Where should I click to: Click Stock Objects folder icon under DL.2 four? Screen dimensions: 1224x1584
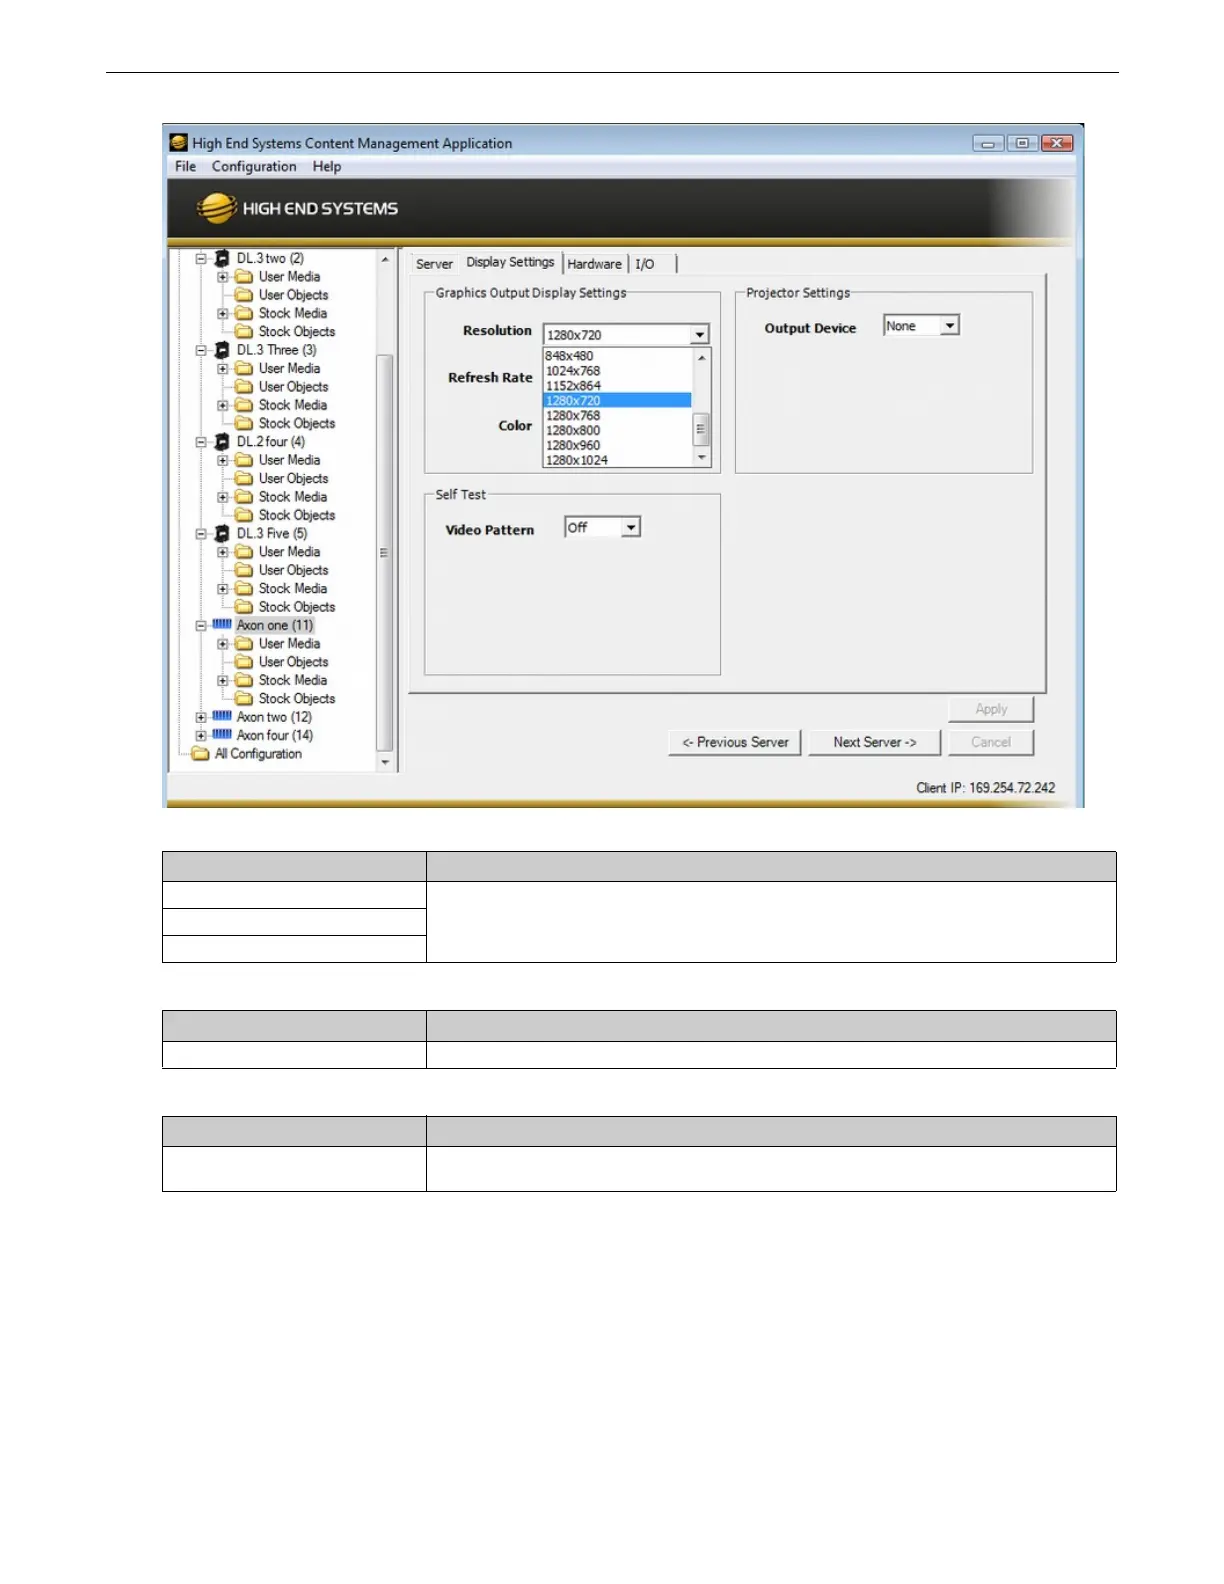pos(244,516)
